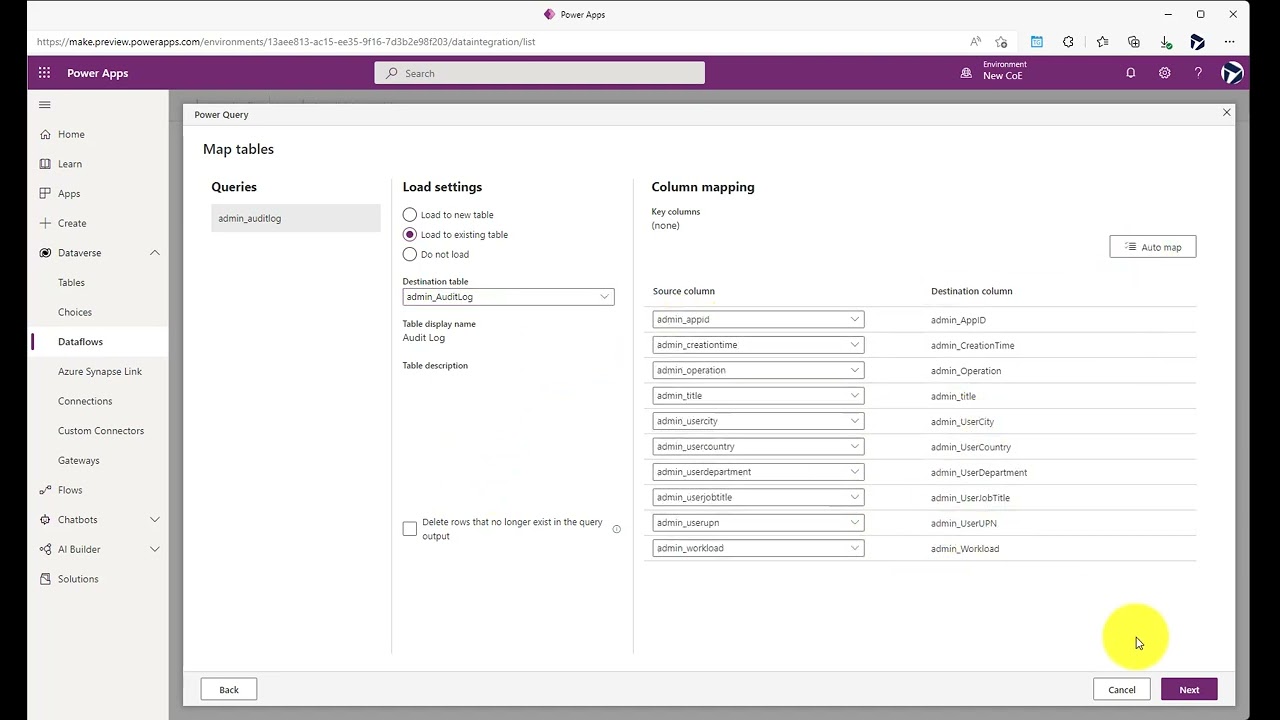Click the admin_AppID destination column text
Image resolution: width=1280 pixels, height=720 pixels.
[x=958, y=320]
